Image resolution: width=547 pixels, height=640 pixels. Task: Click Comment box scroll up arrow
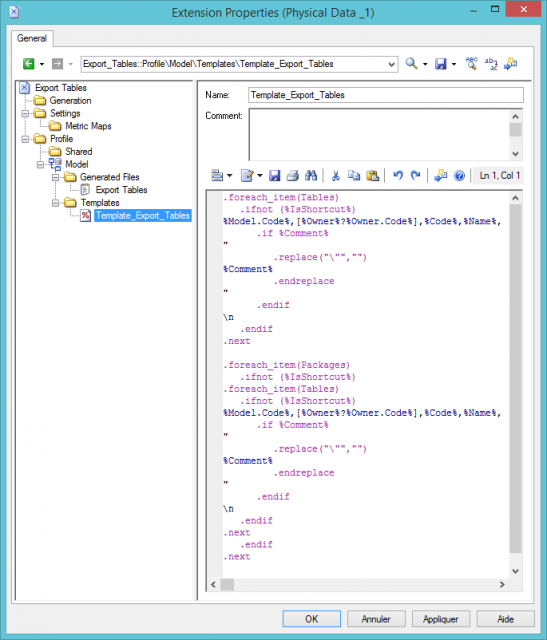click(515, 117)
